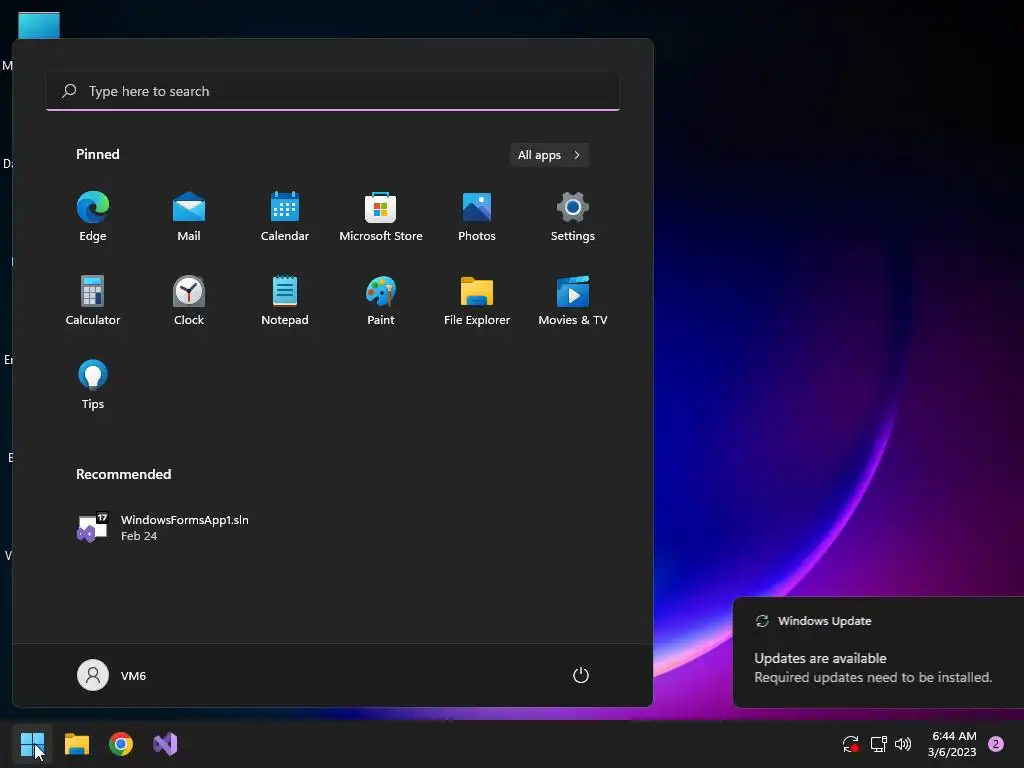Open Visual Studio from the taskbar

pyautogui.click(x=165, y=744)
